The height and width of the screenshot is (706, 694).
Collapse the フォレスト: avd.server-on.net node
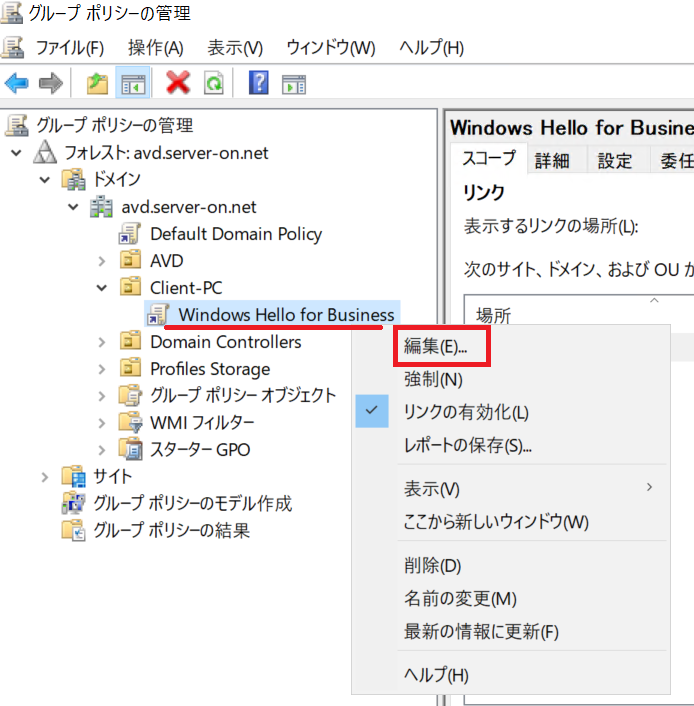click(x=16, y=153)
